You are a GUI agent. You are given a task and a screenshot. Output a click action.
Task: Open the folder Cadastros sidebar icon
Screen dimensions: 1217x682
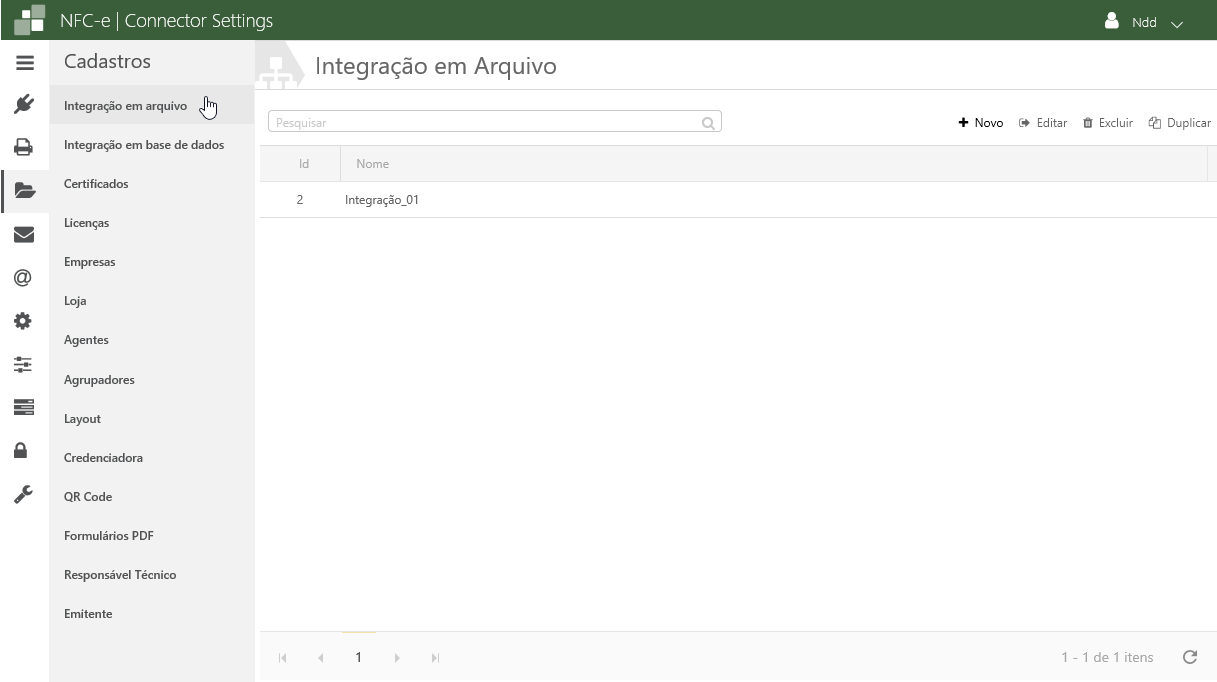click(x=24, y=190)
